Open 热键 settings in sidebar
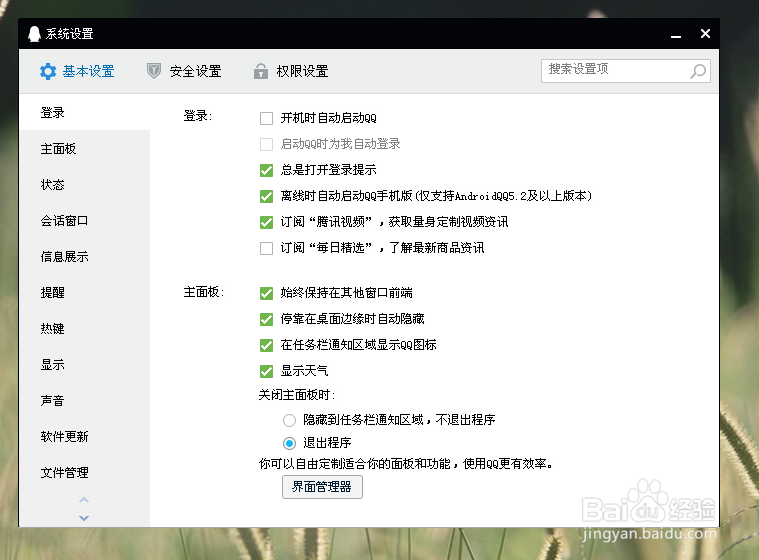Screen dimensions: 759x560 point(84,329)
